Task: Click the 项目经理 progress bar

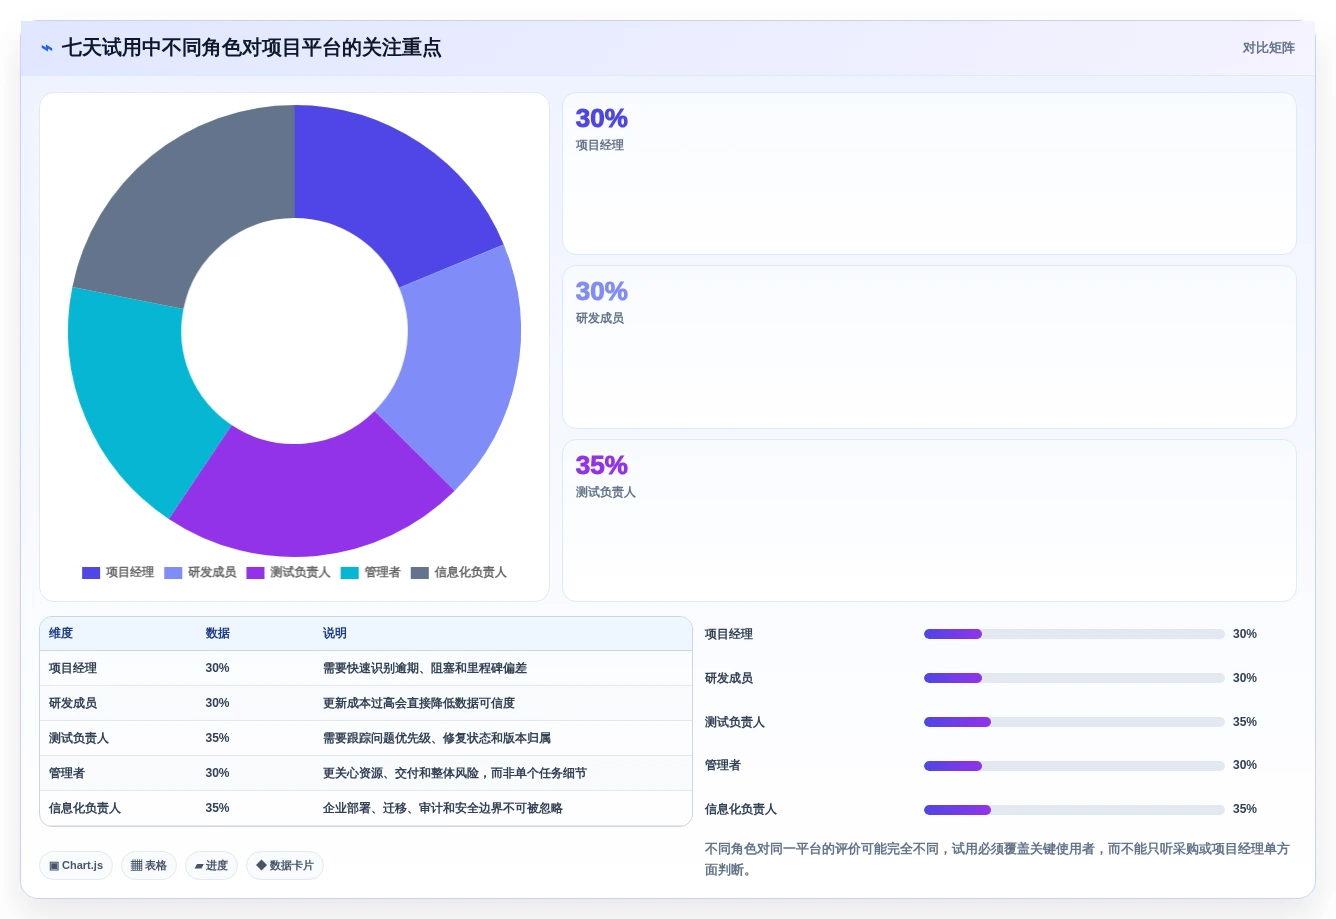Action: click(x=1074, y=634)
